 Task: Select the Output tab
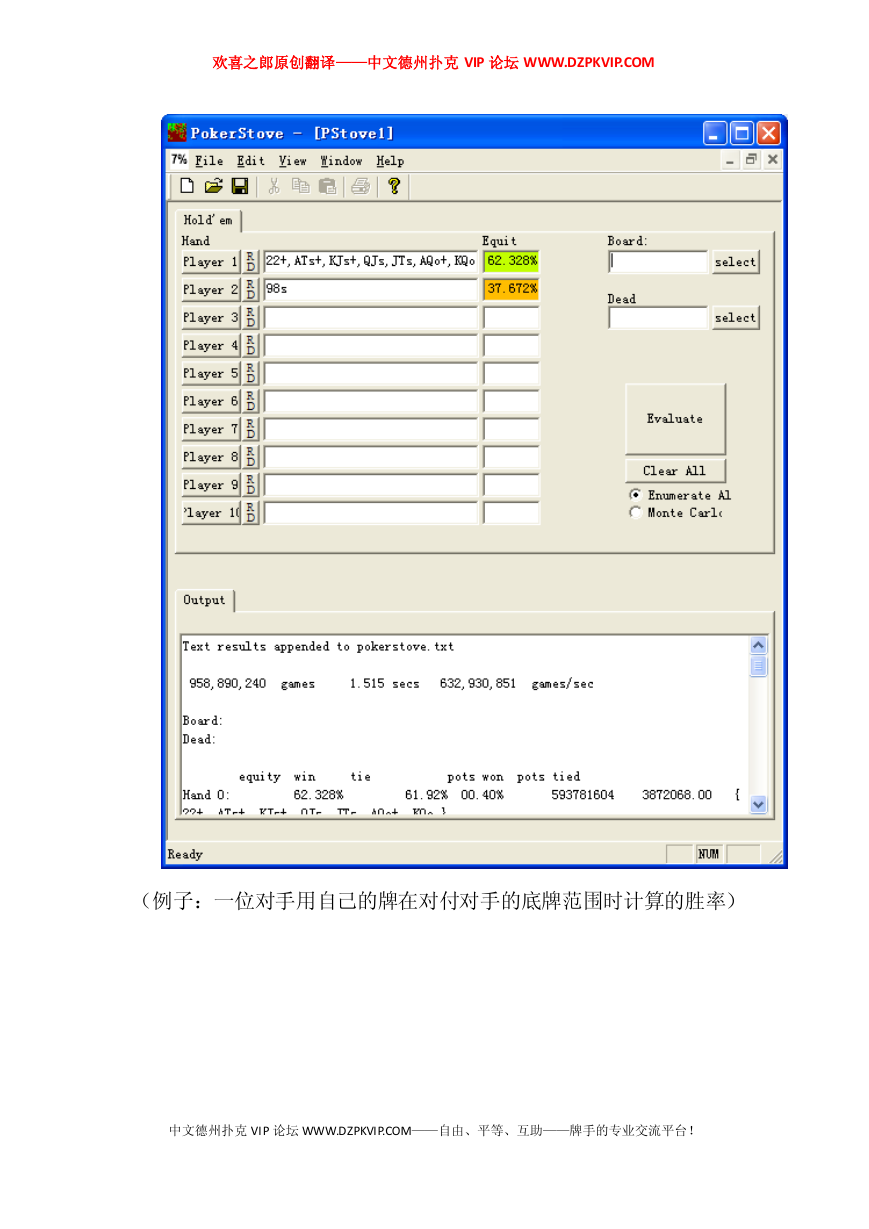point(205,600)
